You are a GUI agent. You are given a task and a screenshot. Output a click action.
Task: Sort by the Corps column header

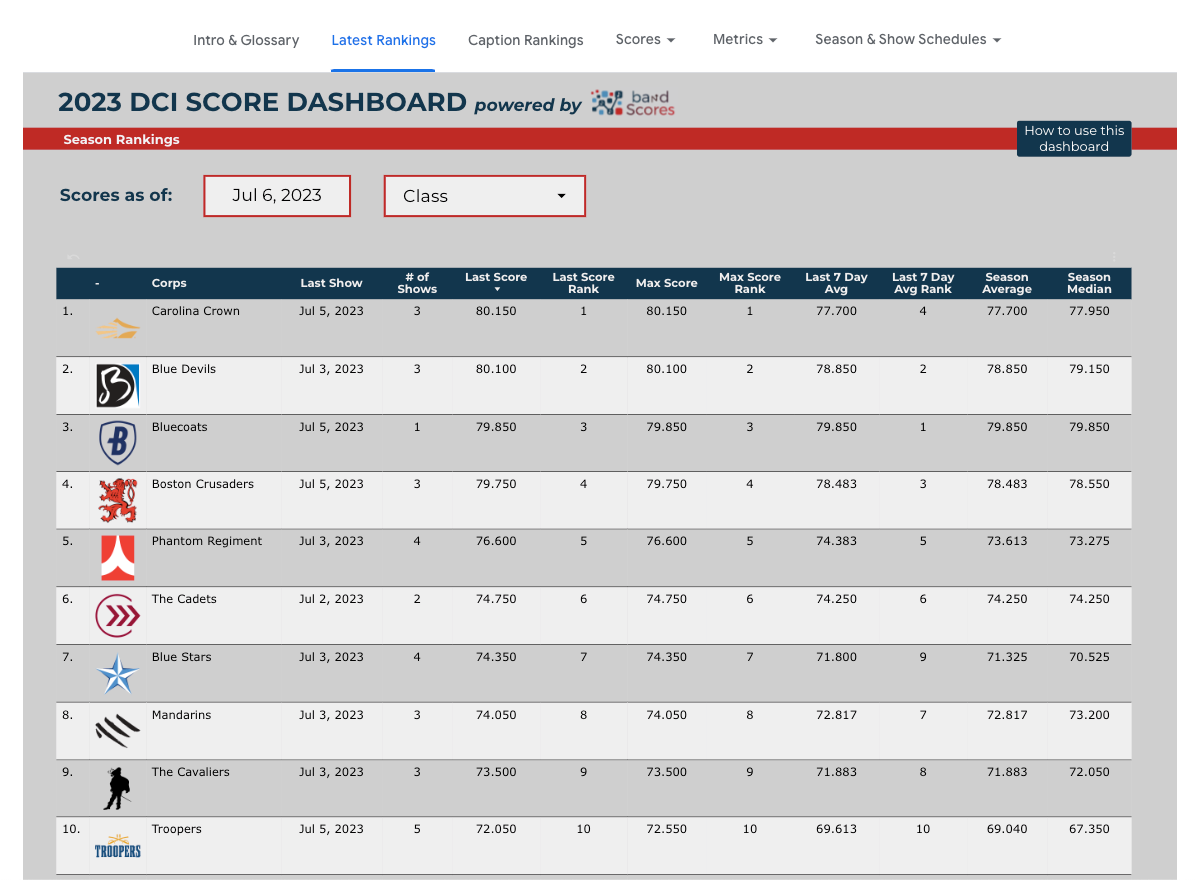169,283
